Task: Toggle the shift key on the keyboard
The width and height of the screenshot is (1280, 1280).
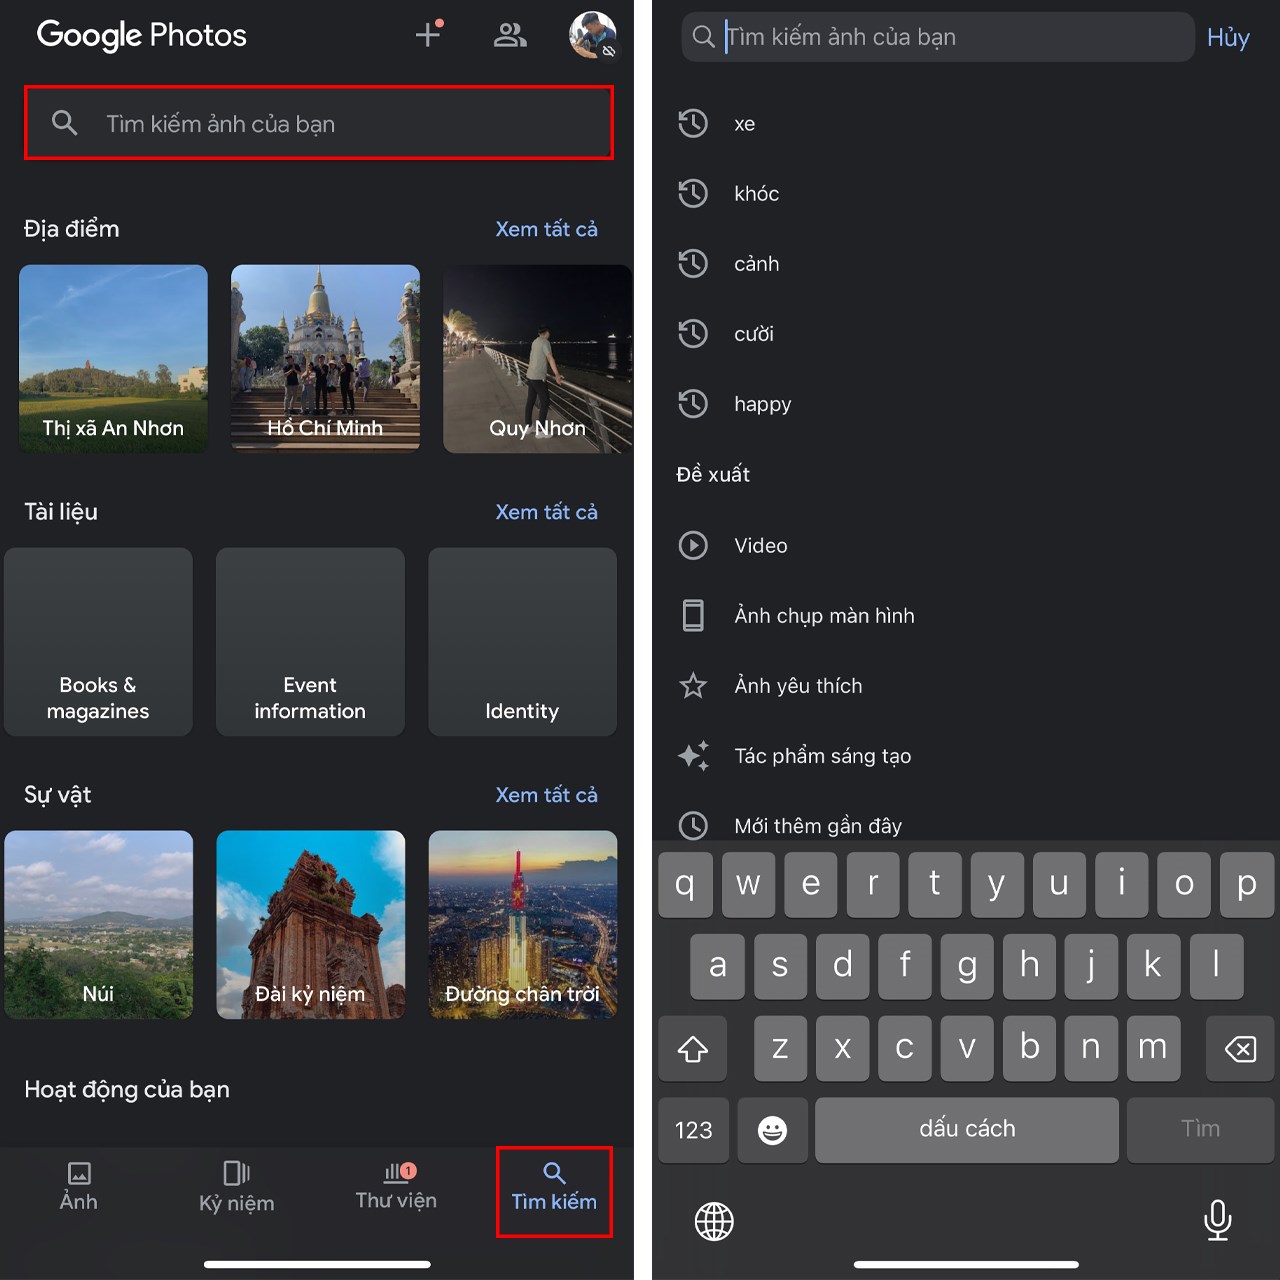Action: [693, 1048]
